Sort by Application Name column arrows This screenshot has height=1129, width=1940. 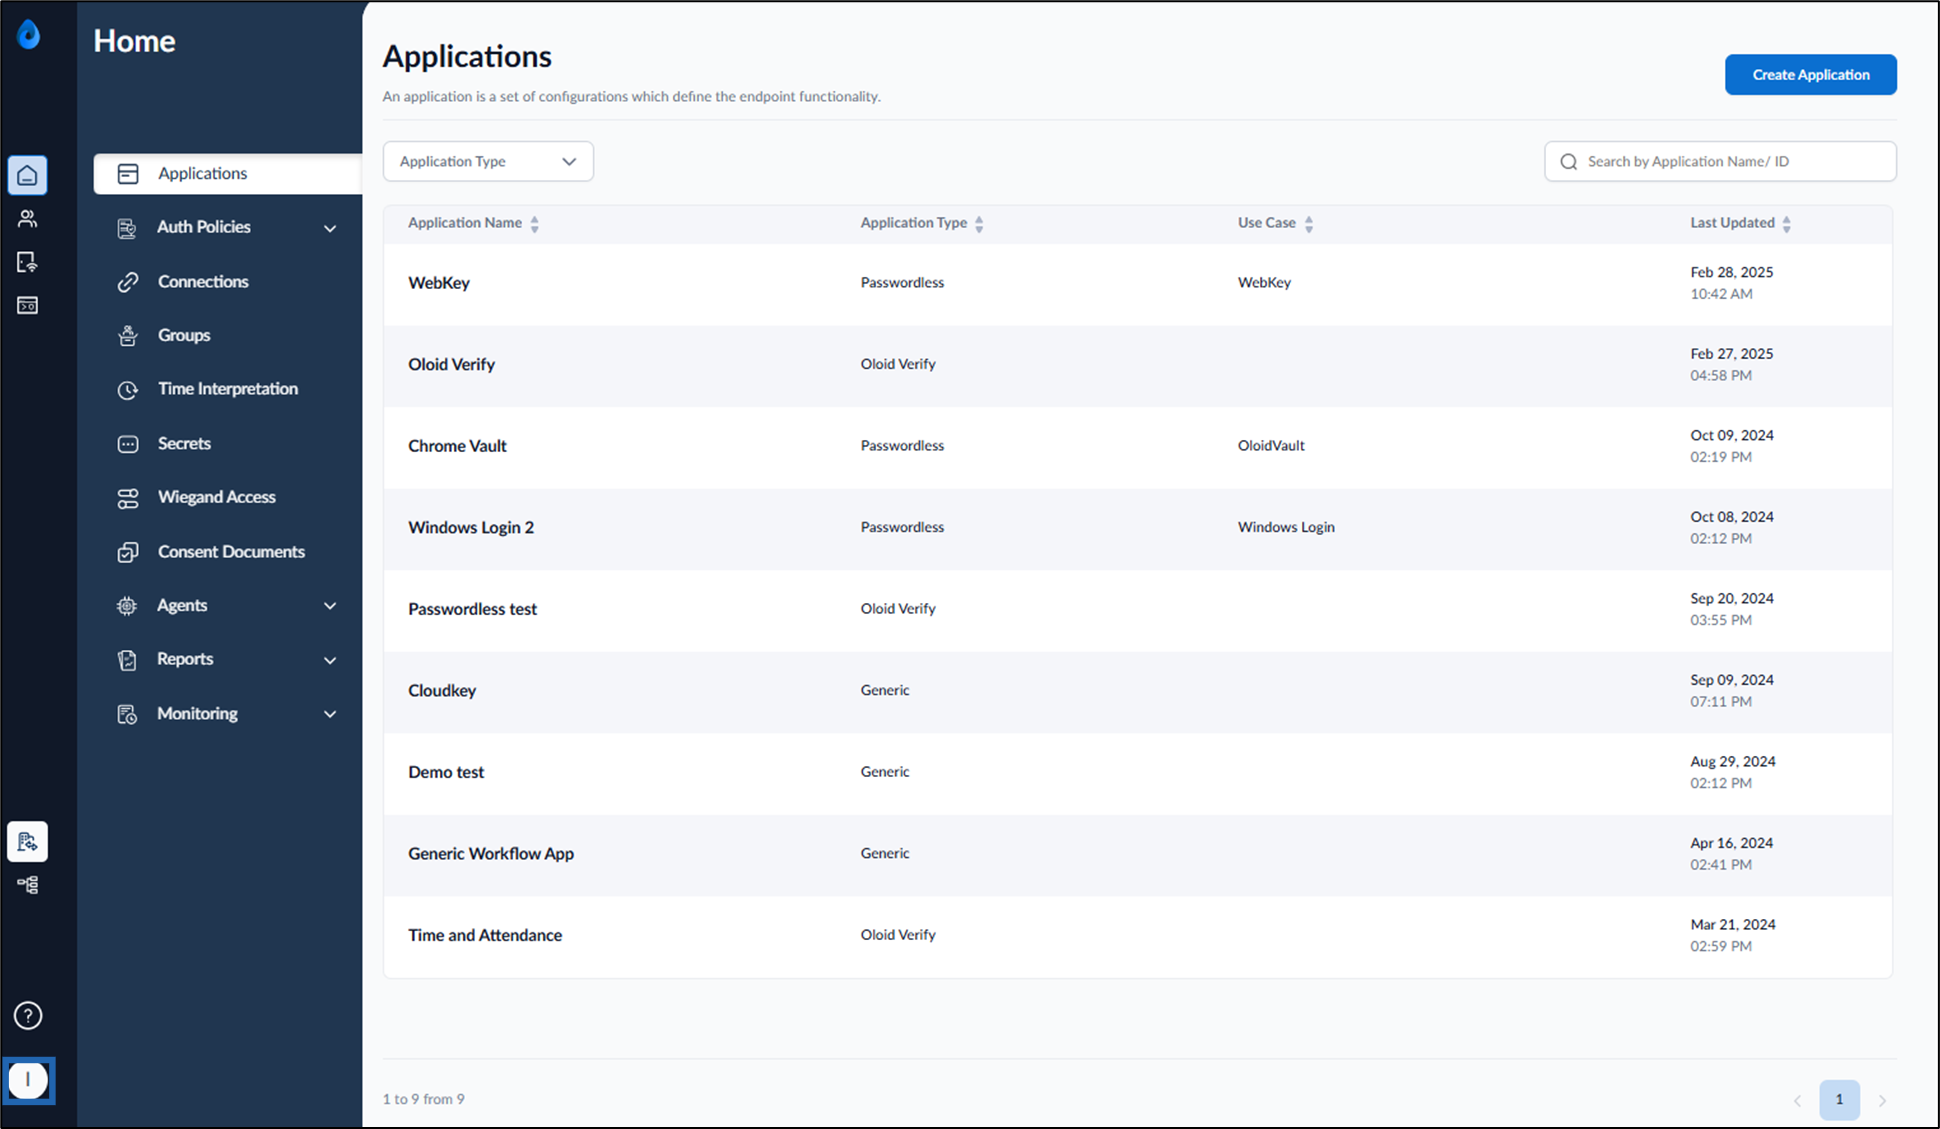pos(535,224)
